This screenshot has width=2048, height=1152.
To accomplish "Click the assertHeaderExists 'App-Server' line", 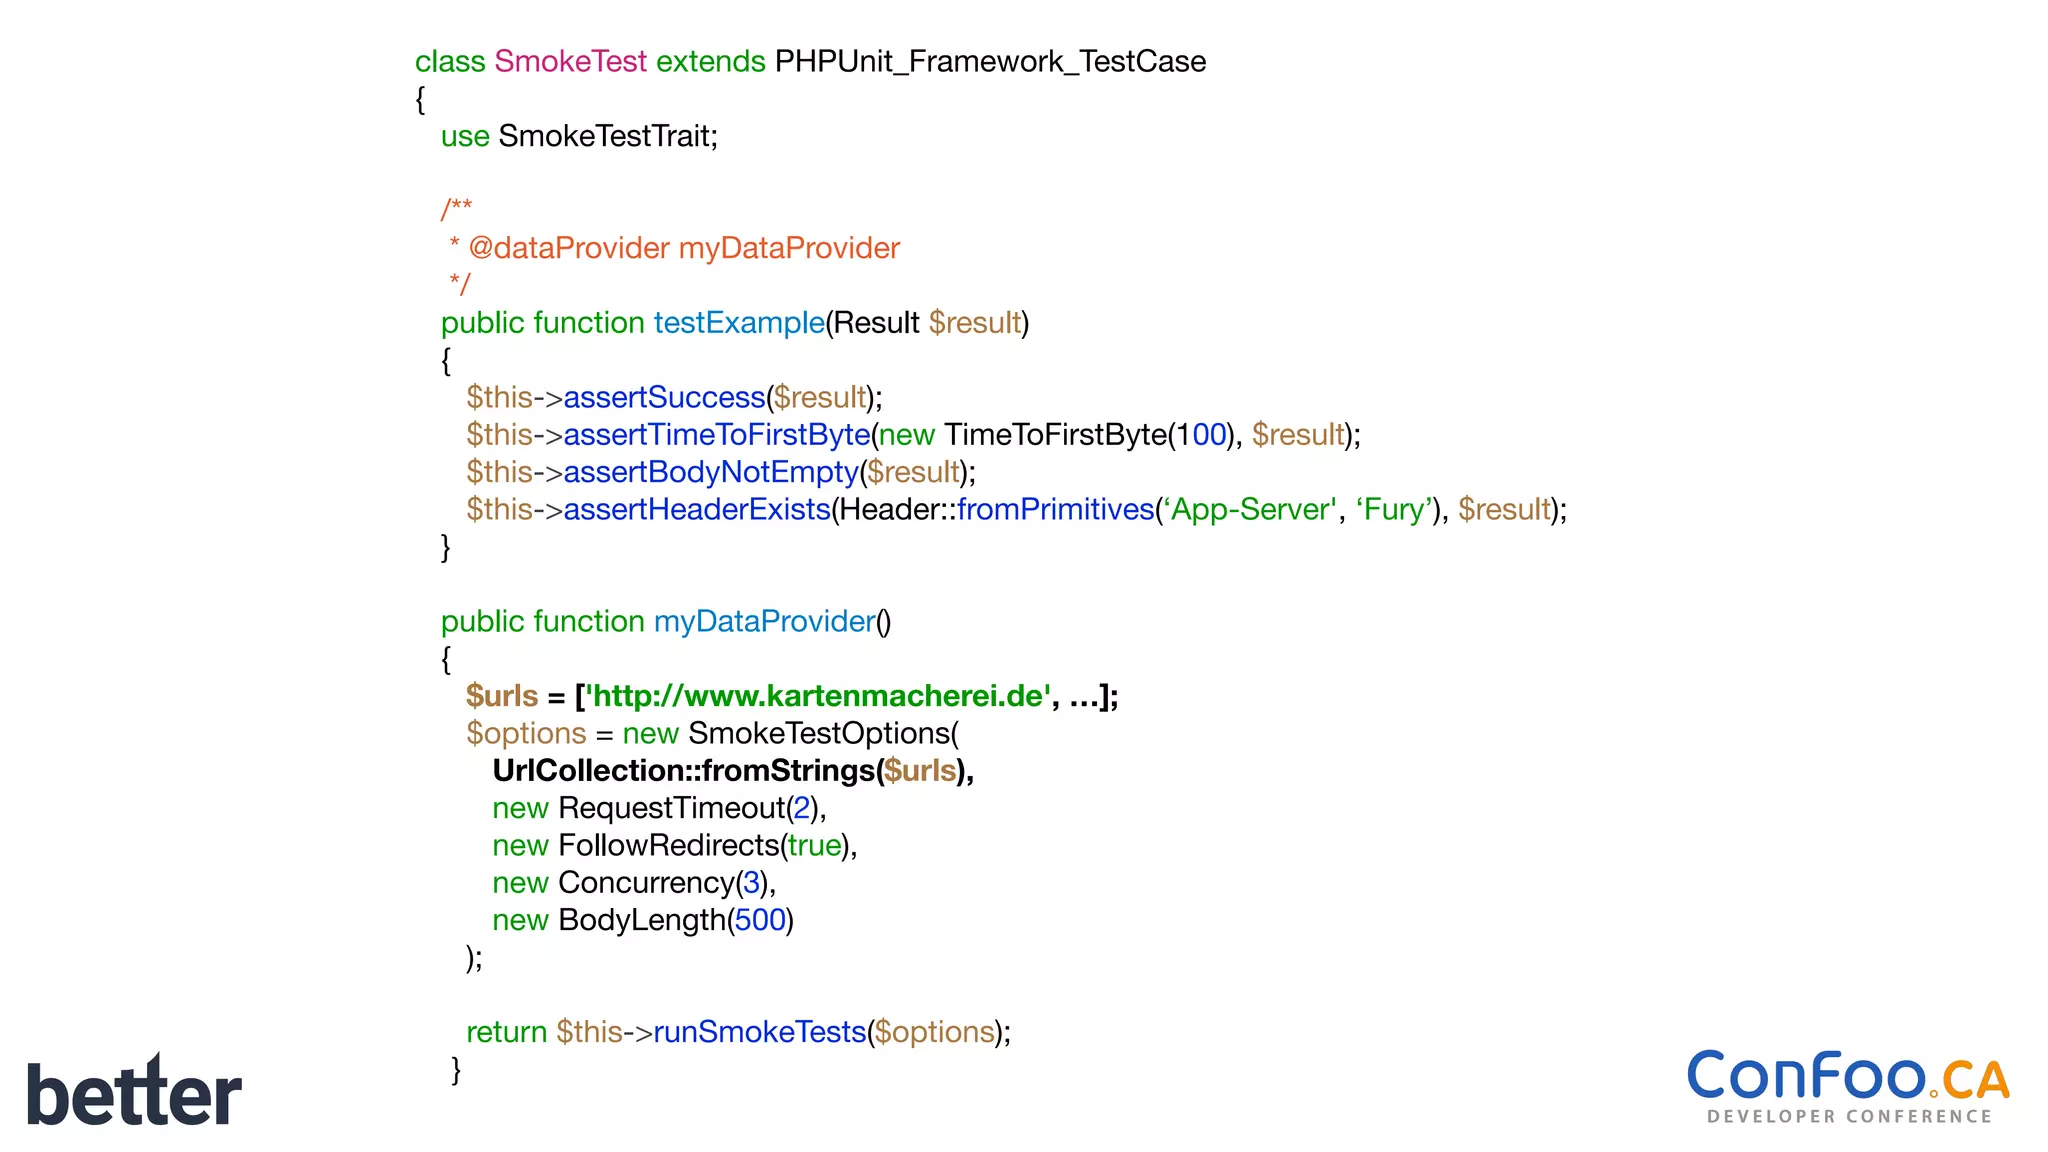I will [1016, 510].
